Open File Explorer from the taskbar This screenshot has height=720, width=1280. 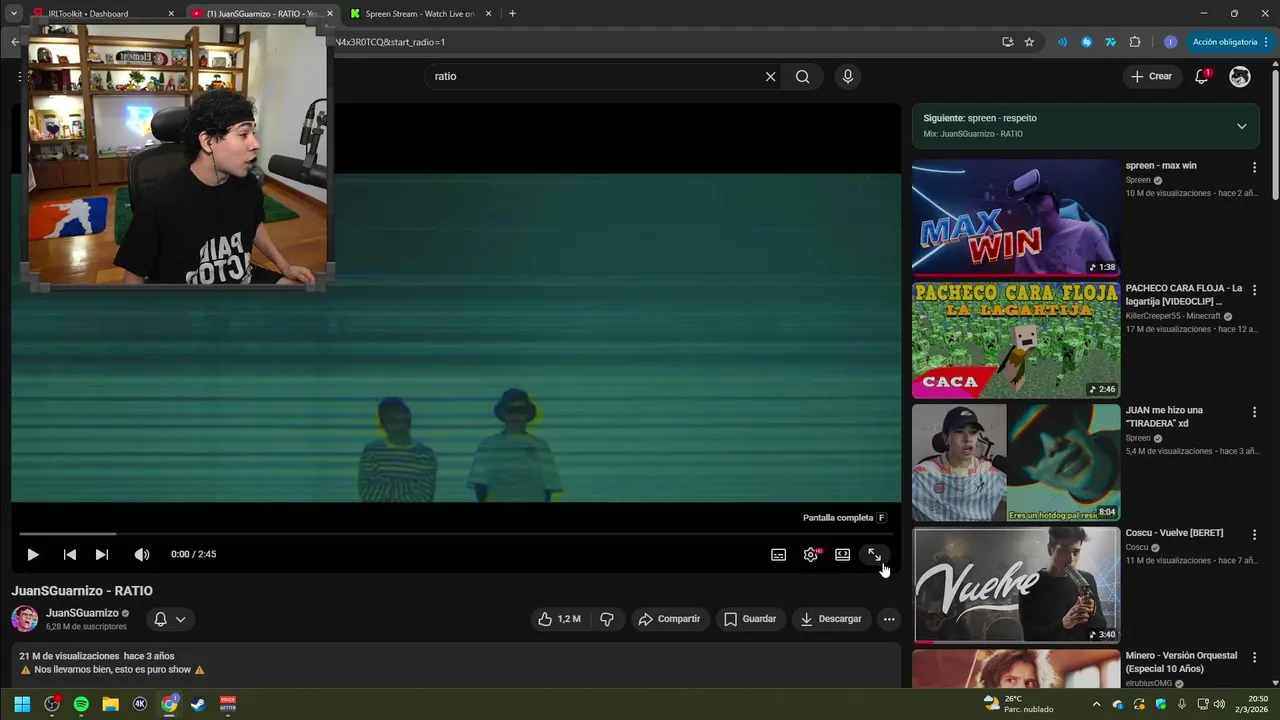[x=110, y=704]
